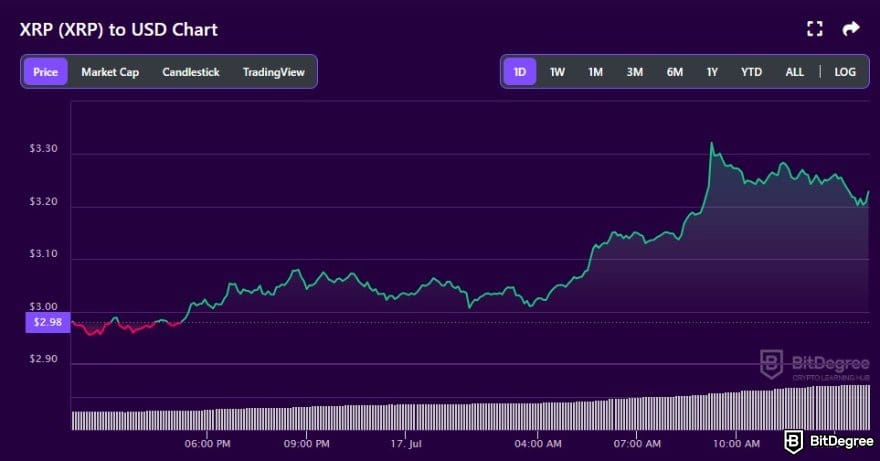Click the share arrow icon

[851, 29]
